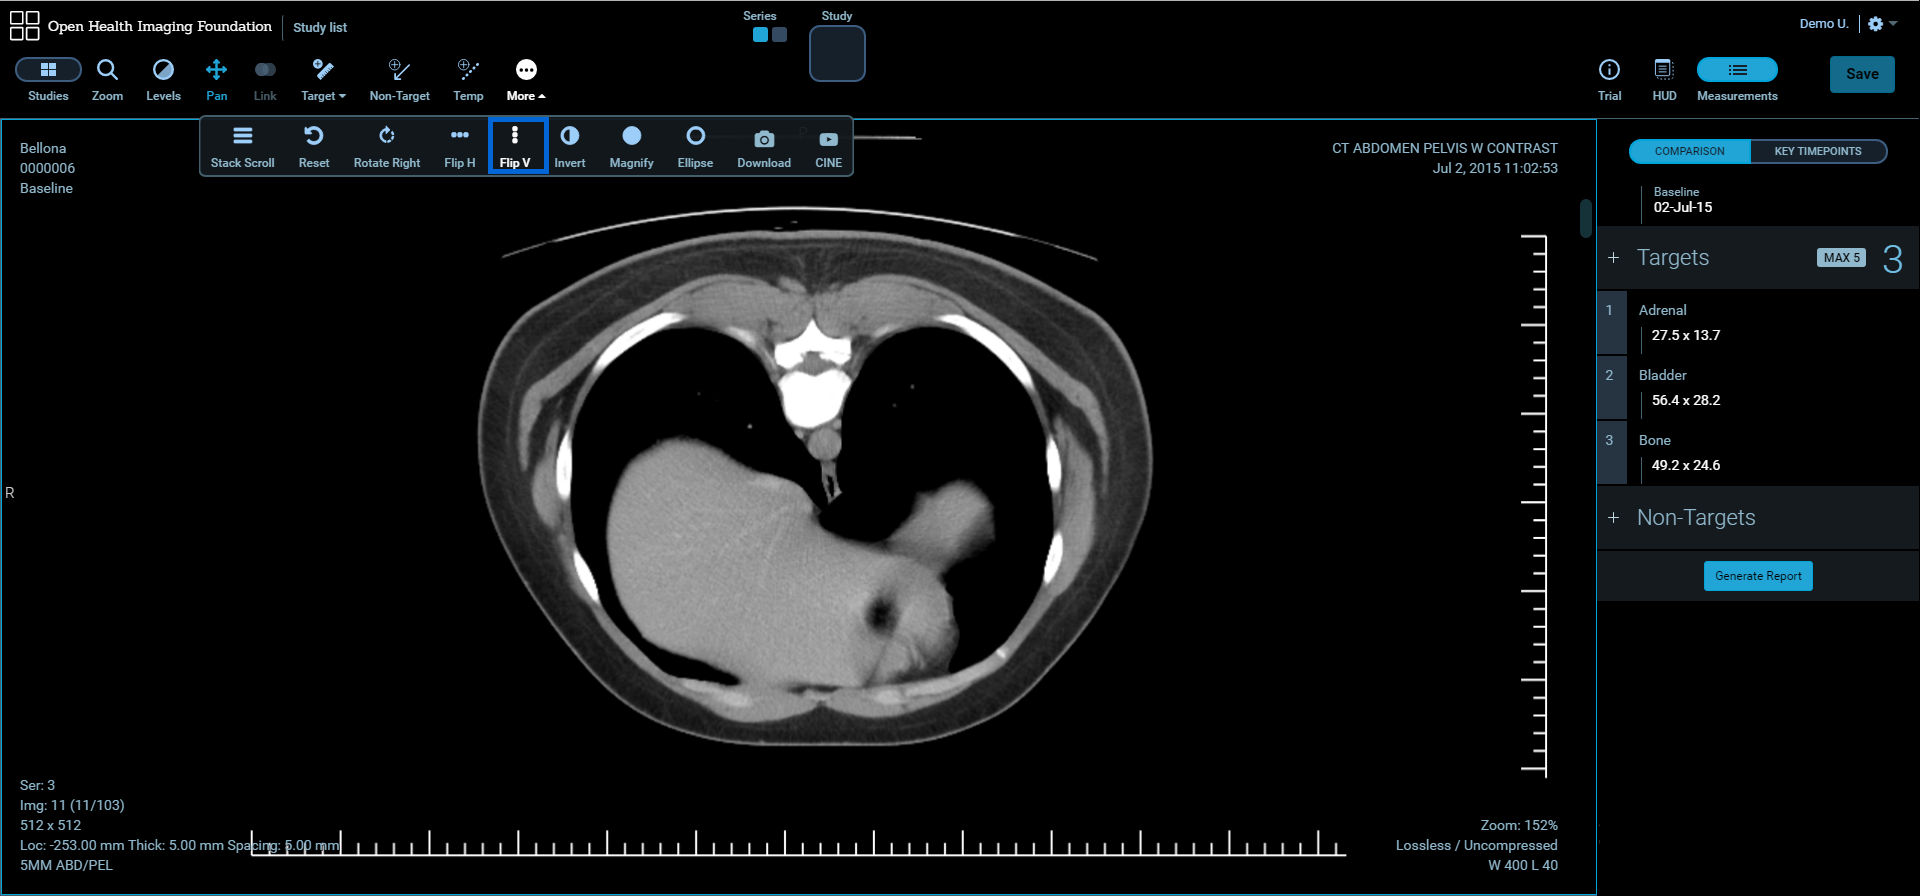Open the Target tool dropdown
Screen dimensions: 1920x896
click(323, 79)
